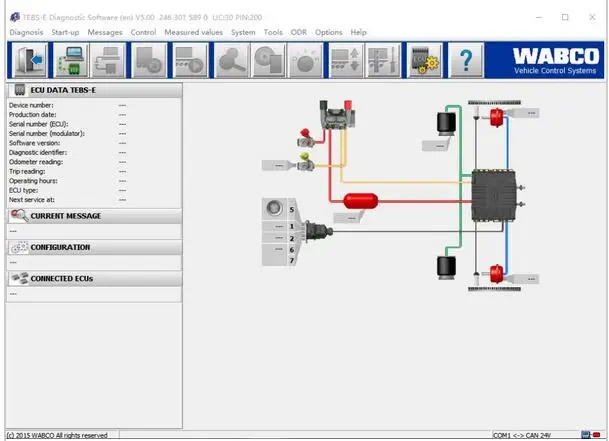The height and width of the screenshot is (441, 609).
Task: Open the Measured values menu
Action: (x=193, y=32)
